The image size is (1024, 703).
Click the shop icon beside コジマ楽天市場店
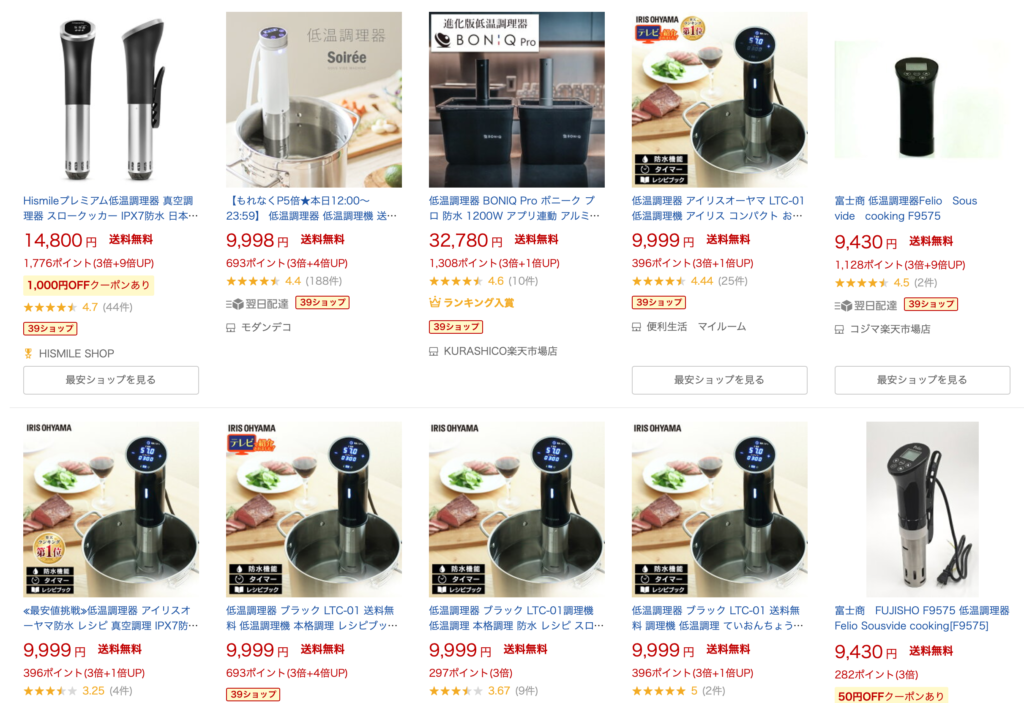coord(839,329)
